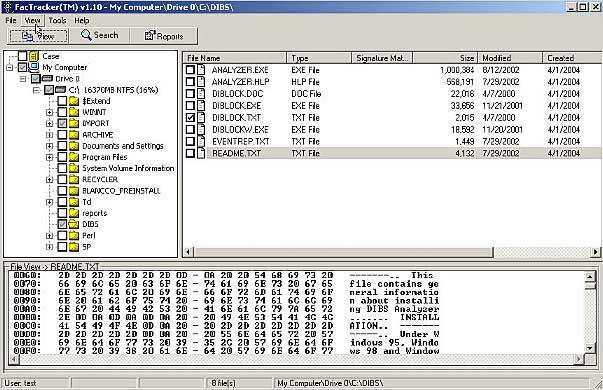The image size is (603, 390).
Task: Check the DIBLOCKW.EXE file checkbox
Action: (x=190, y=129)
